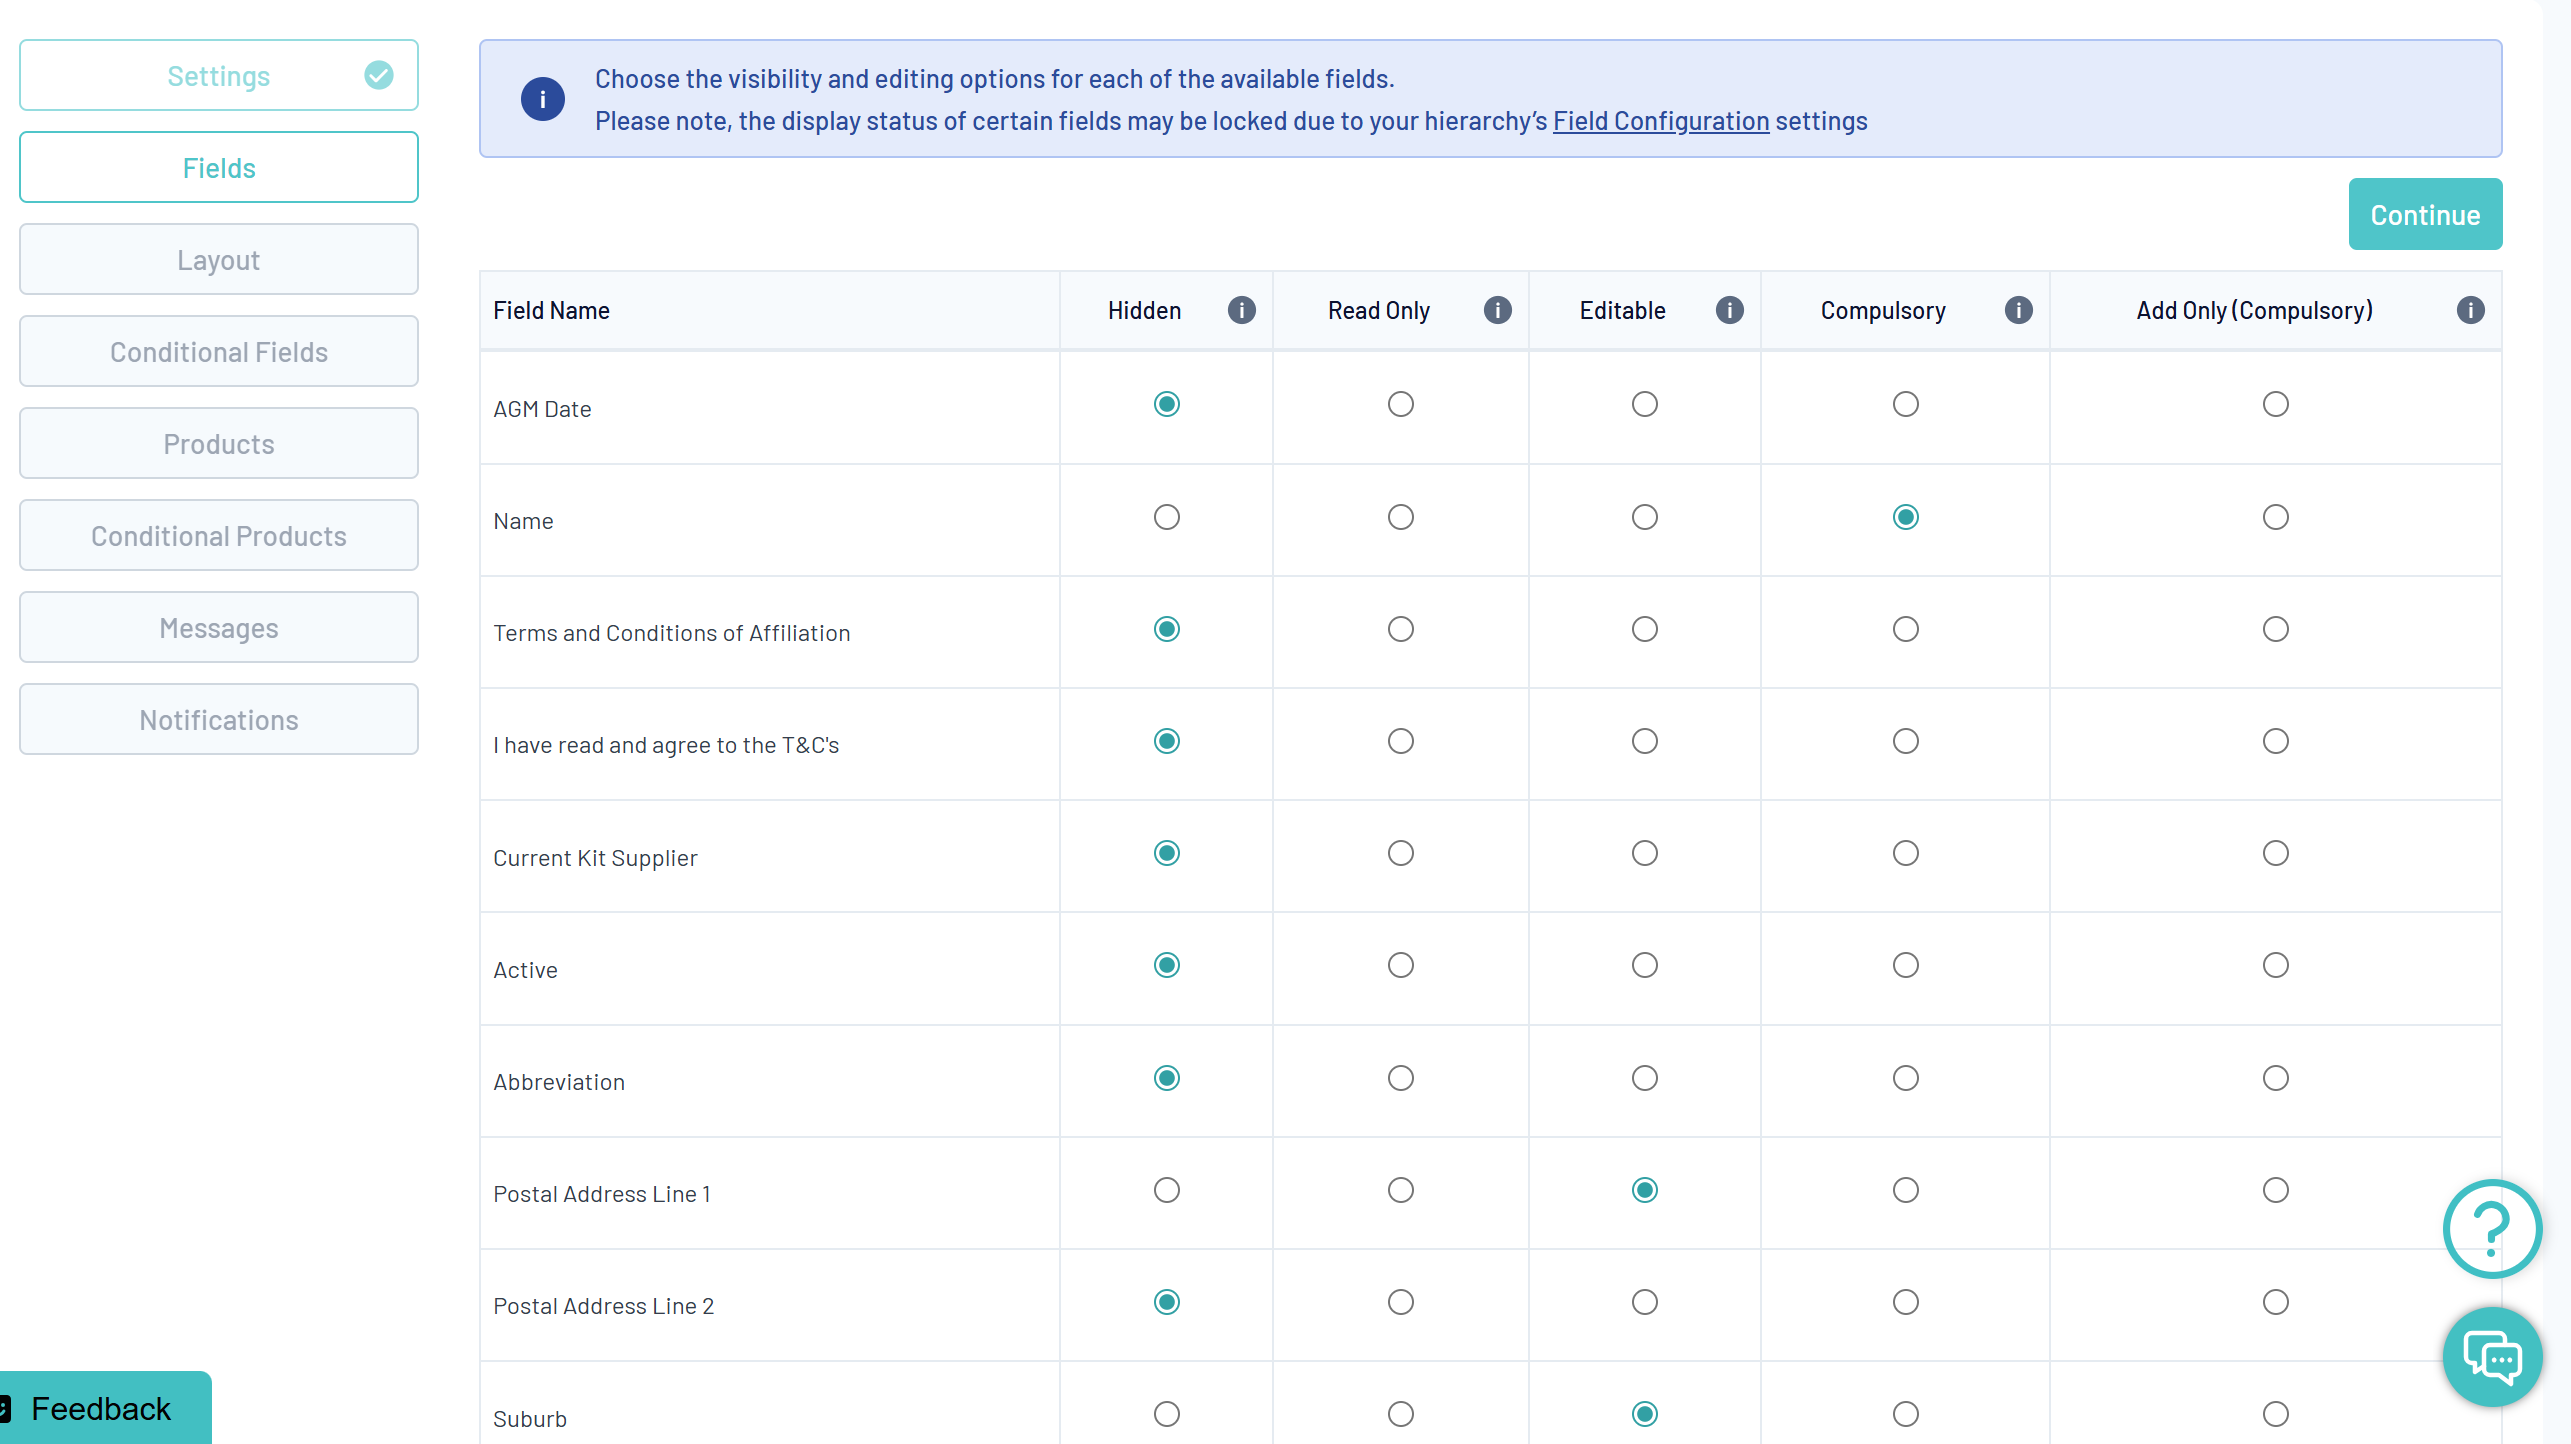Click the Feedback tab at bottom left
The height and width of the screenshot is (1444, 2571).
point(101,1408)
